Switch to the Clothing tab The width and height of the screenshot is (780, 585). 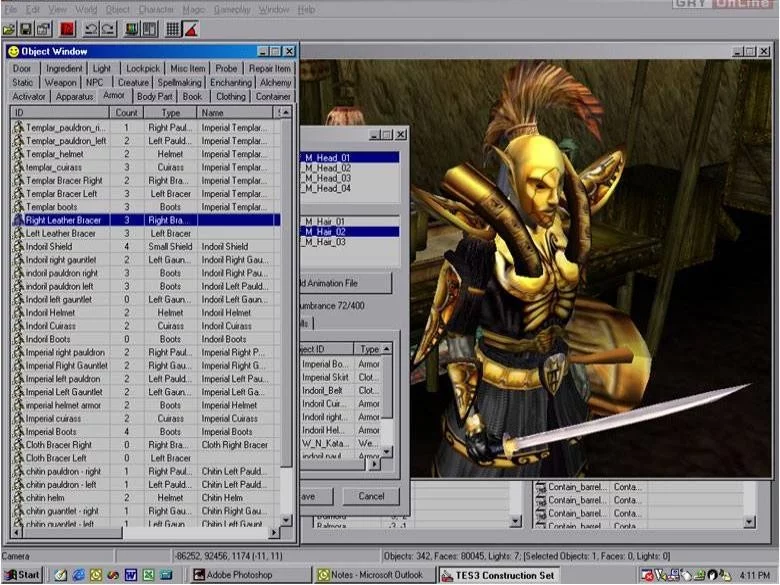(x=230, y=97)
